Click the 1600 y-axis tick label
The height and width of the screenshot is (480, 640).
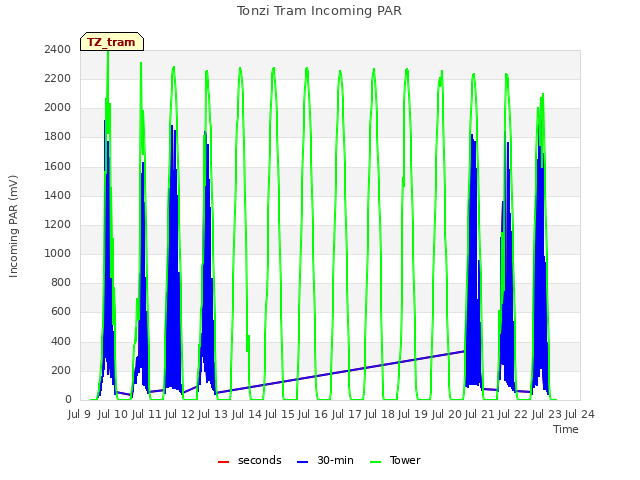58,166
